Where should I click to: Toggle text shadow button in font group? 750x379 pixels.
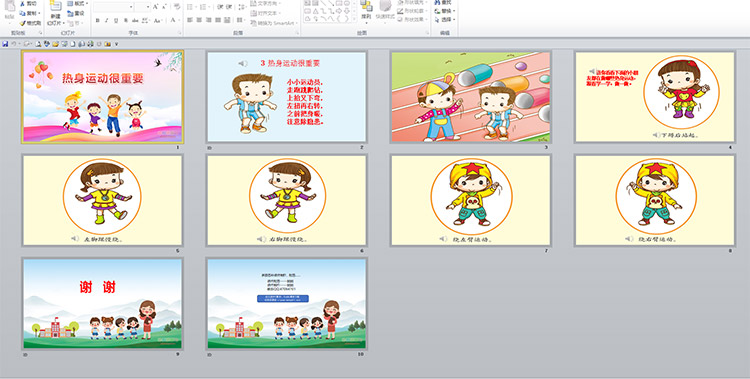(126, 21)
